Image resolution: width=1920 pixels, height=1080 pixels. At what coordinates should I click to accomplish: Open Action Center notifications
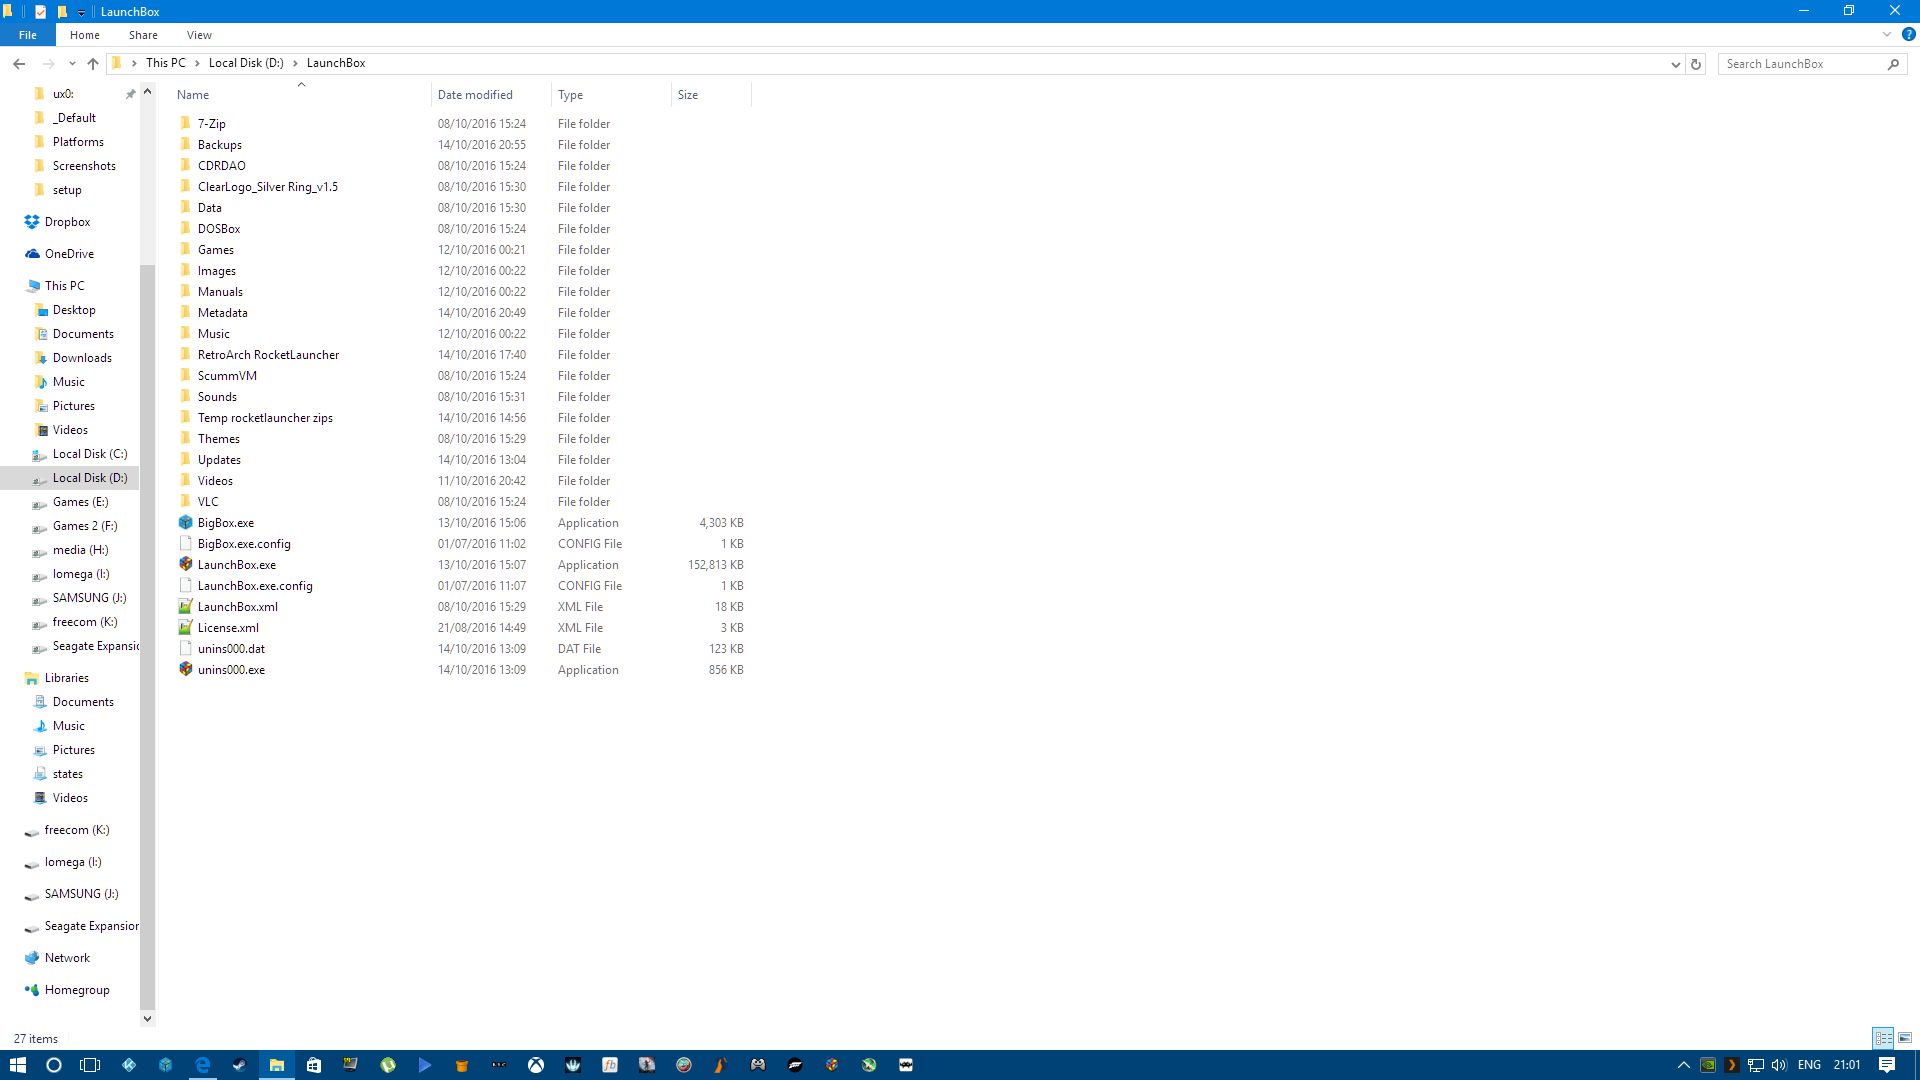[1887, 1065]
